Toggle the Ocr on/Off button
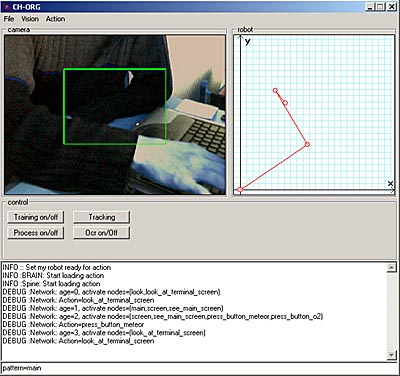Screen dimensions: 400x376 [101, 233]
